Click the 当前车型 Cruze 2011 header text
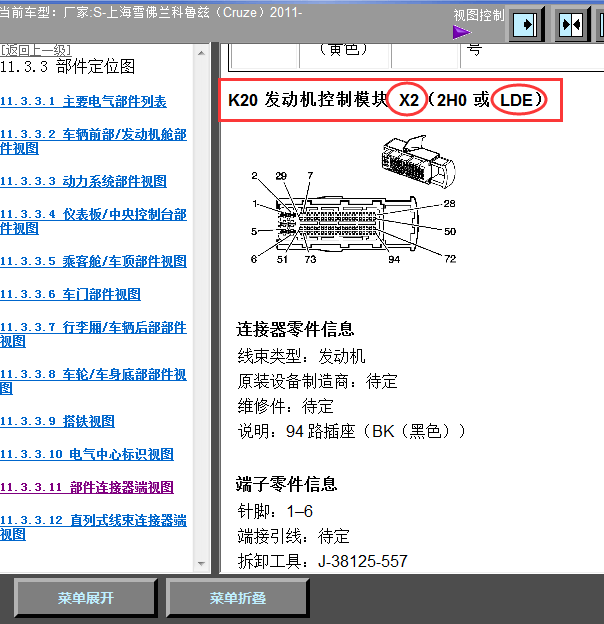 coord(151,12)
